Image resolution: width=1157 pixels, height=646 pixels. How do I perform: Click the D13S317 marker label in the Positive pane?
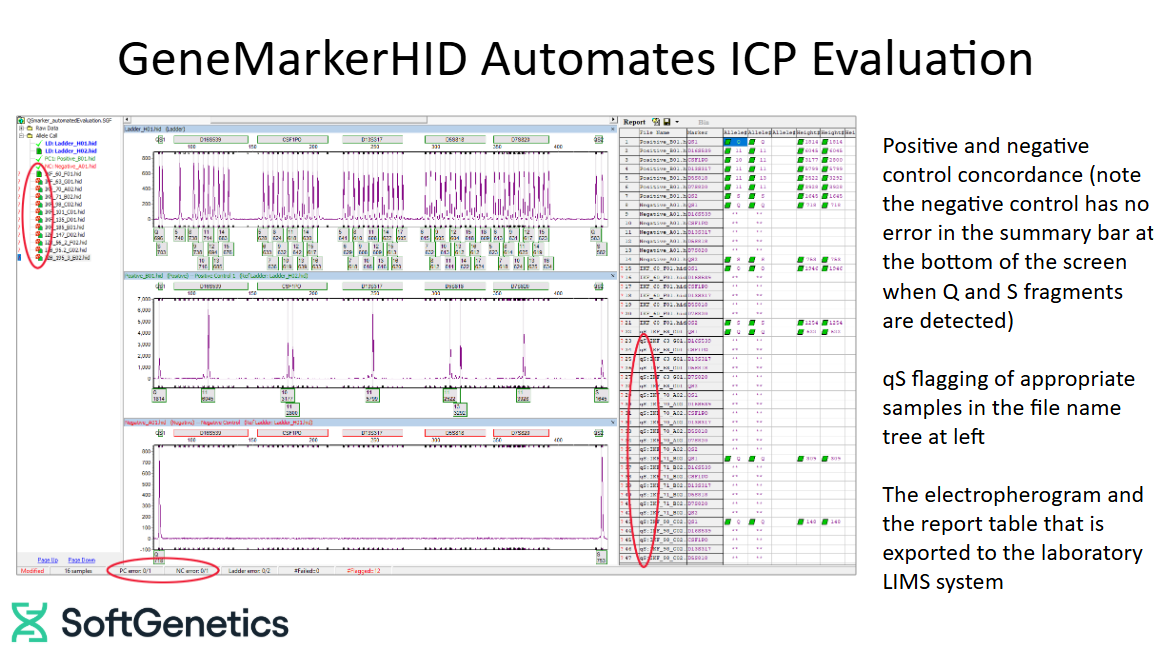pos(372,286)
